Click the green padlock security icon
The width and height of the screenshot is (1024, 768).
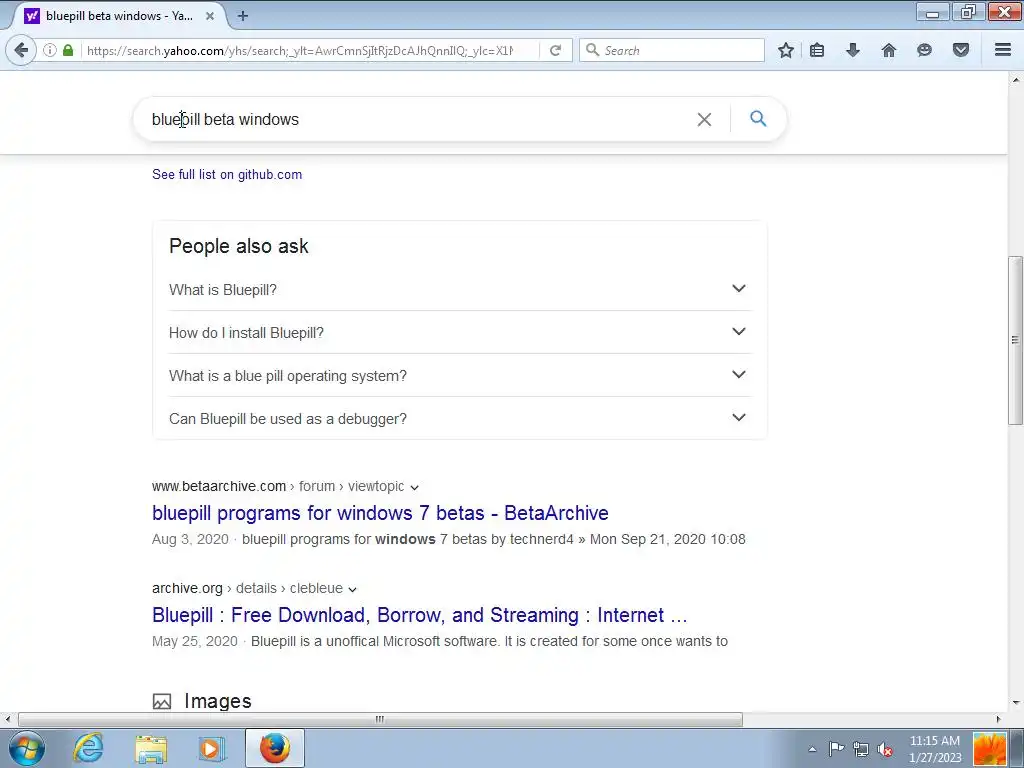click(68, 50)
